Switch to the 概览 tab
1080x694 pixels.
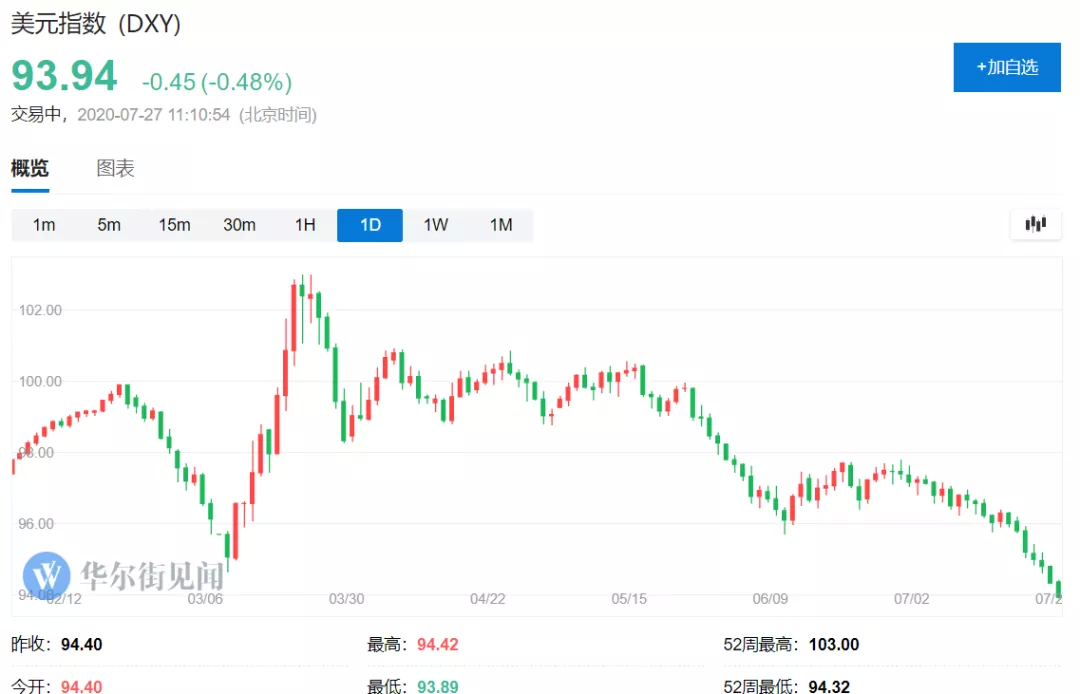[30, 168]
